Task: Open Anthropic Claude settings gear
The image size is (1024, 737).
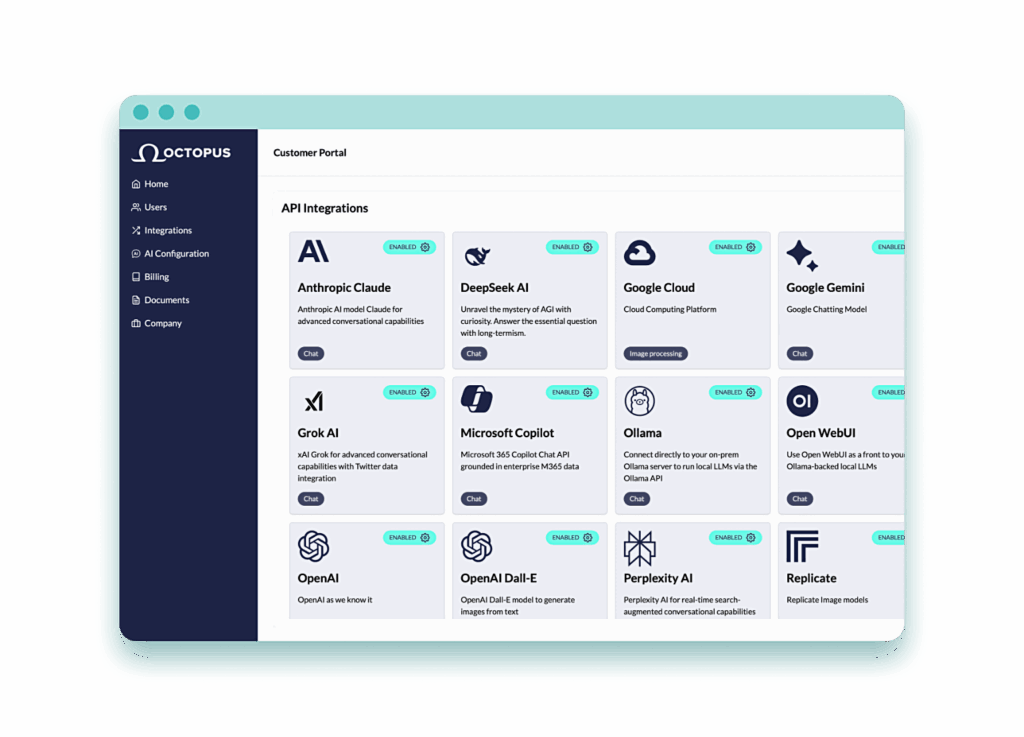Action: click(x=425, y=247)
